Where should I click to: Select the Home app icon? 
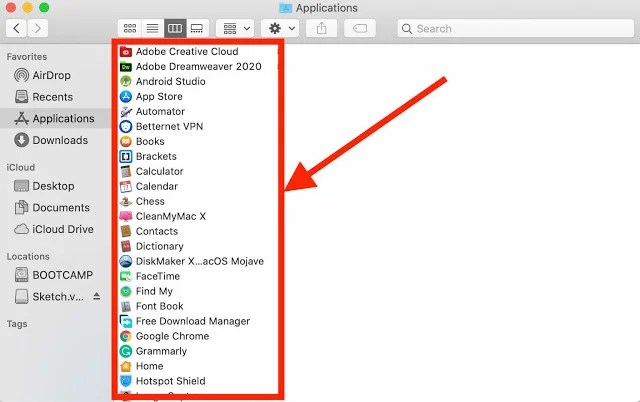[x=126, y=366]
